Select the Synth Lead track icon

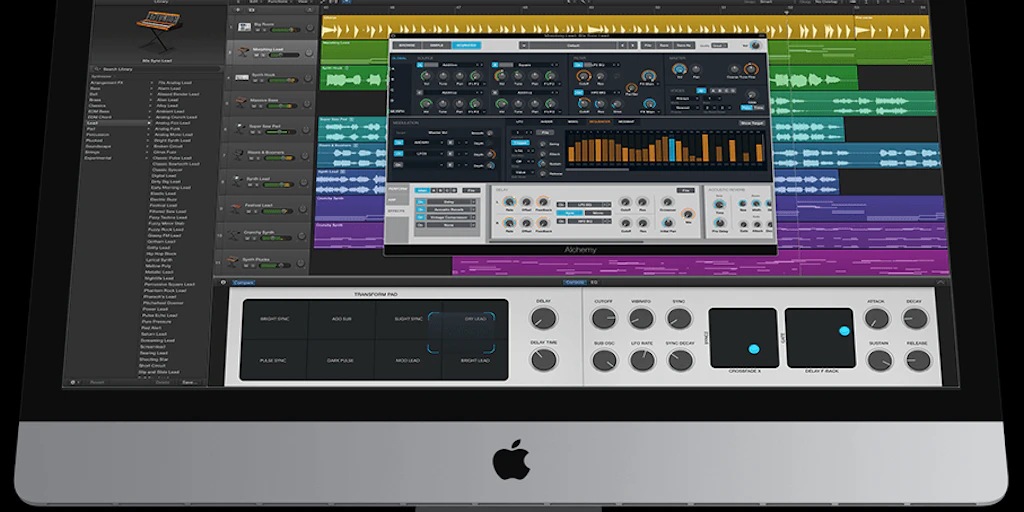pos(238,182)
